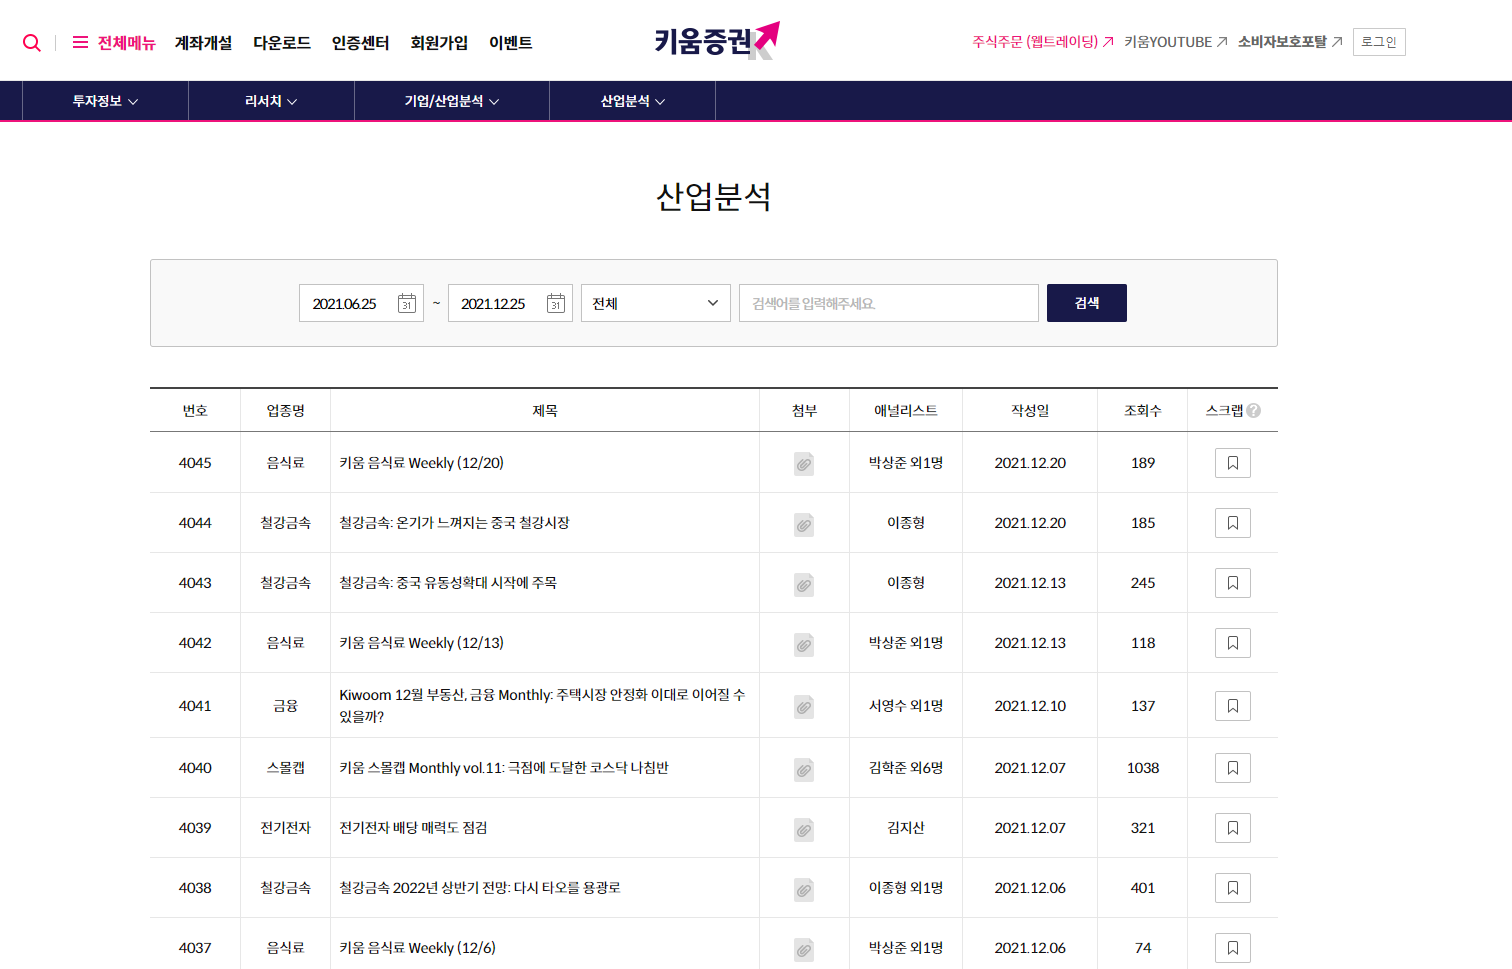1512x969 pixels.
Task: Open start date calendar picker icon
Action: coord(407,303)
